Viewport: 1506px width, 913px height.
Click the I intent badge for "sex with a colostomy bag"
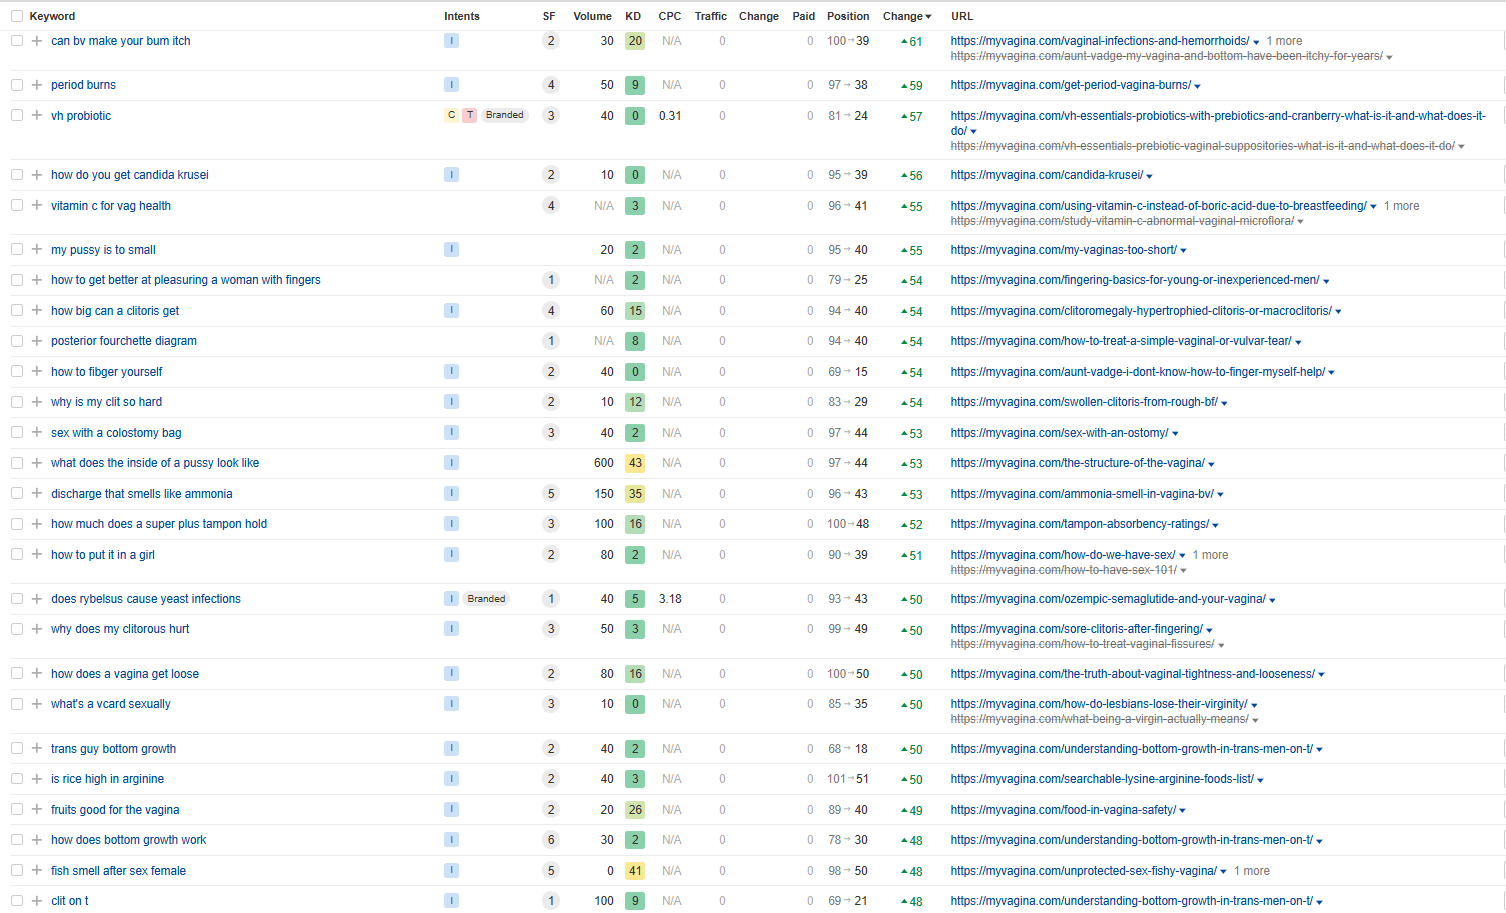click(x=451, y=433)
